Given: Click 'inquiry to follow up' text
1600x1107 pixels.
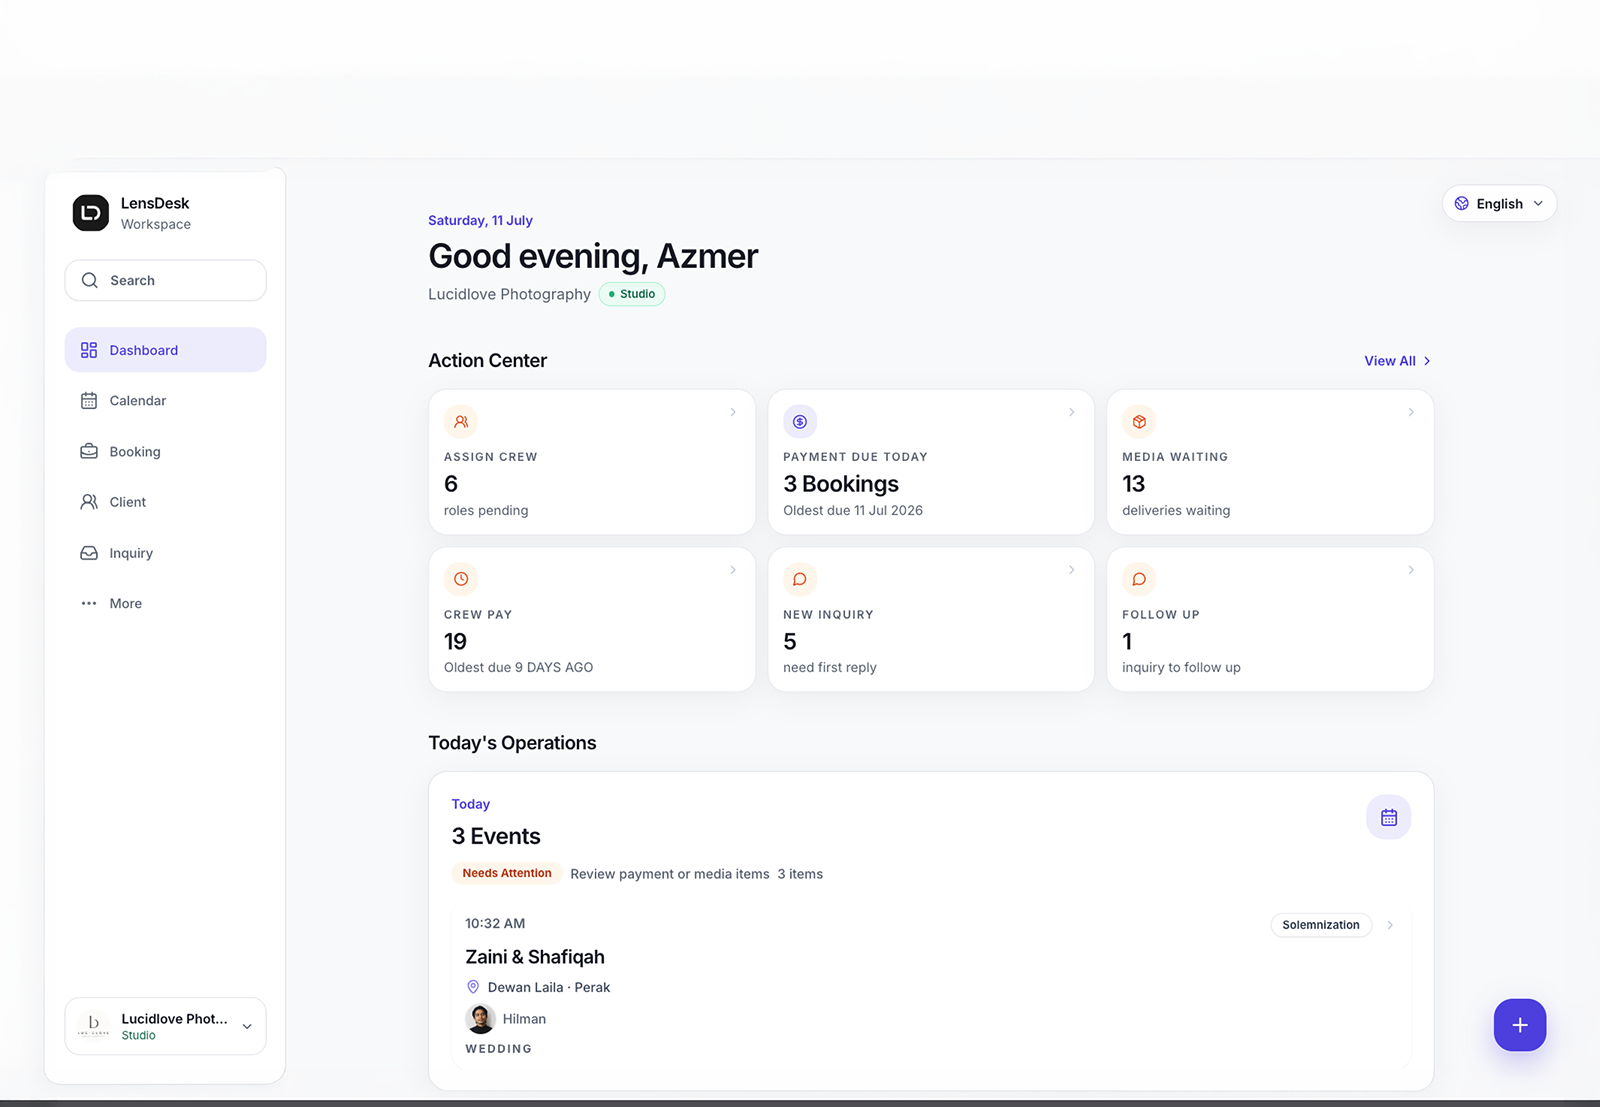Looking at the screenshot, I should (1181, 667).
